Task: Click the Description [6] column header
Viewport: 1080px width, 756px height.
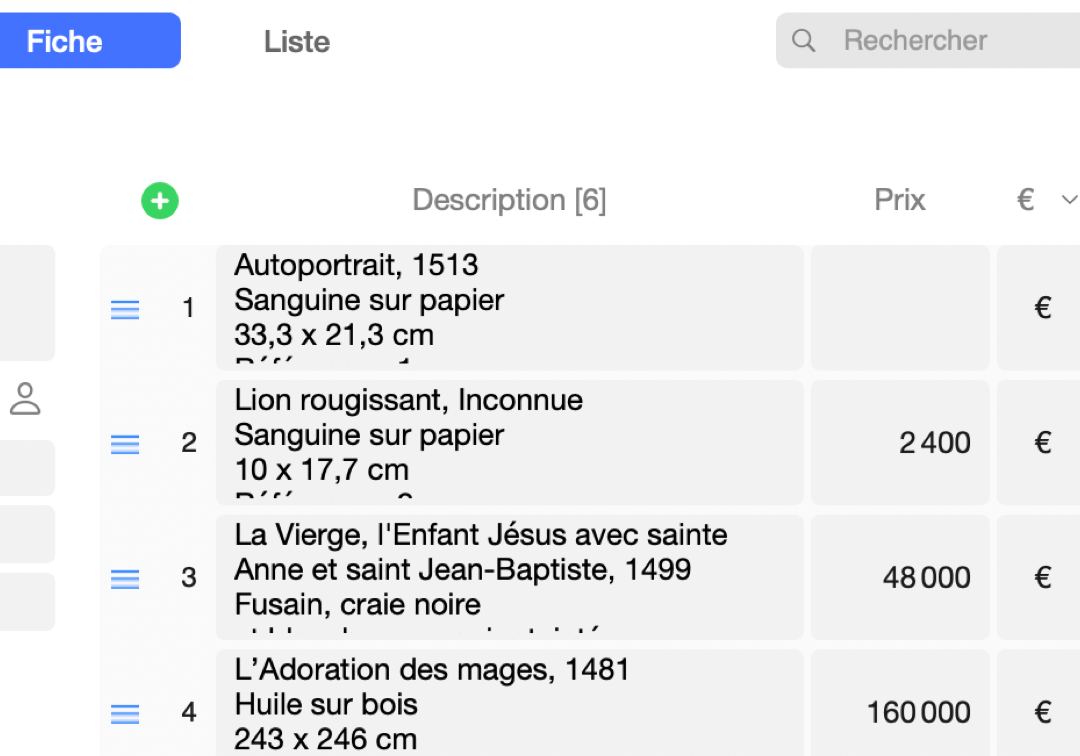Action: tap(509, 199)
